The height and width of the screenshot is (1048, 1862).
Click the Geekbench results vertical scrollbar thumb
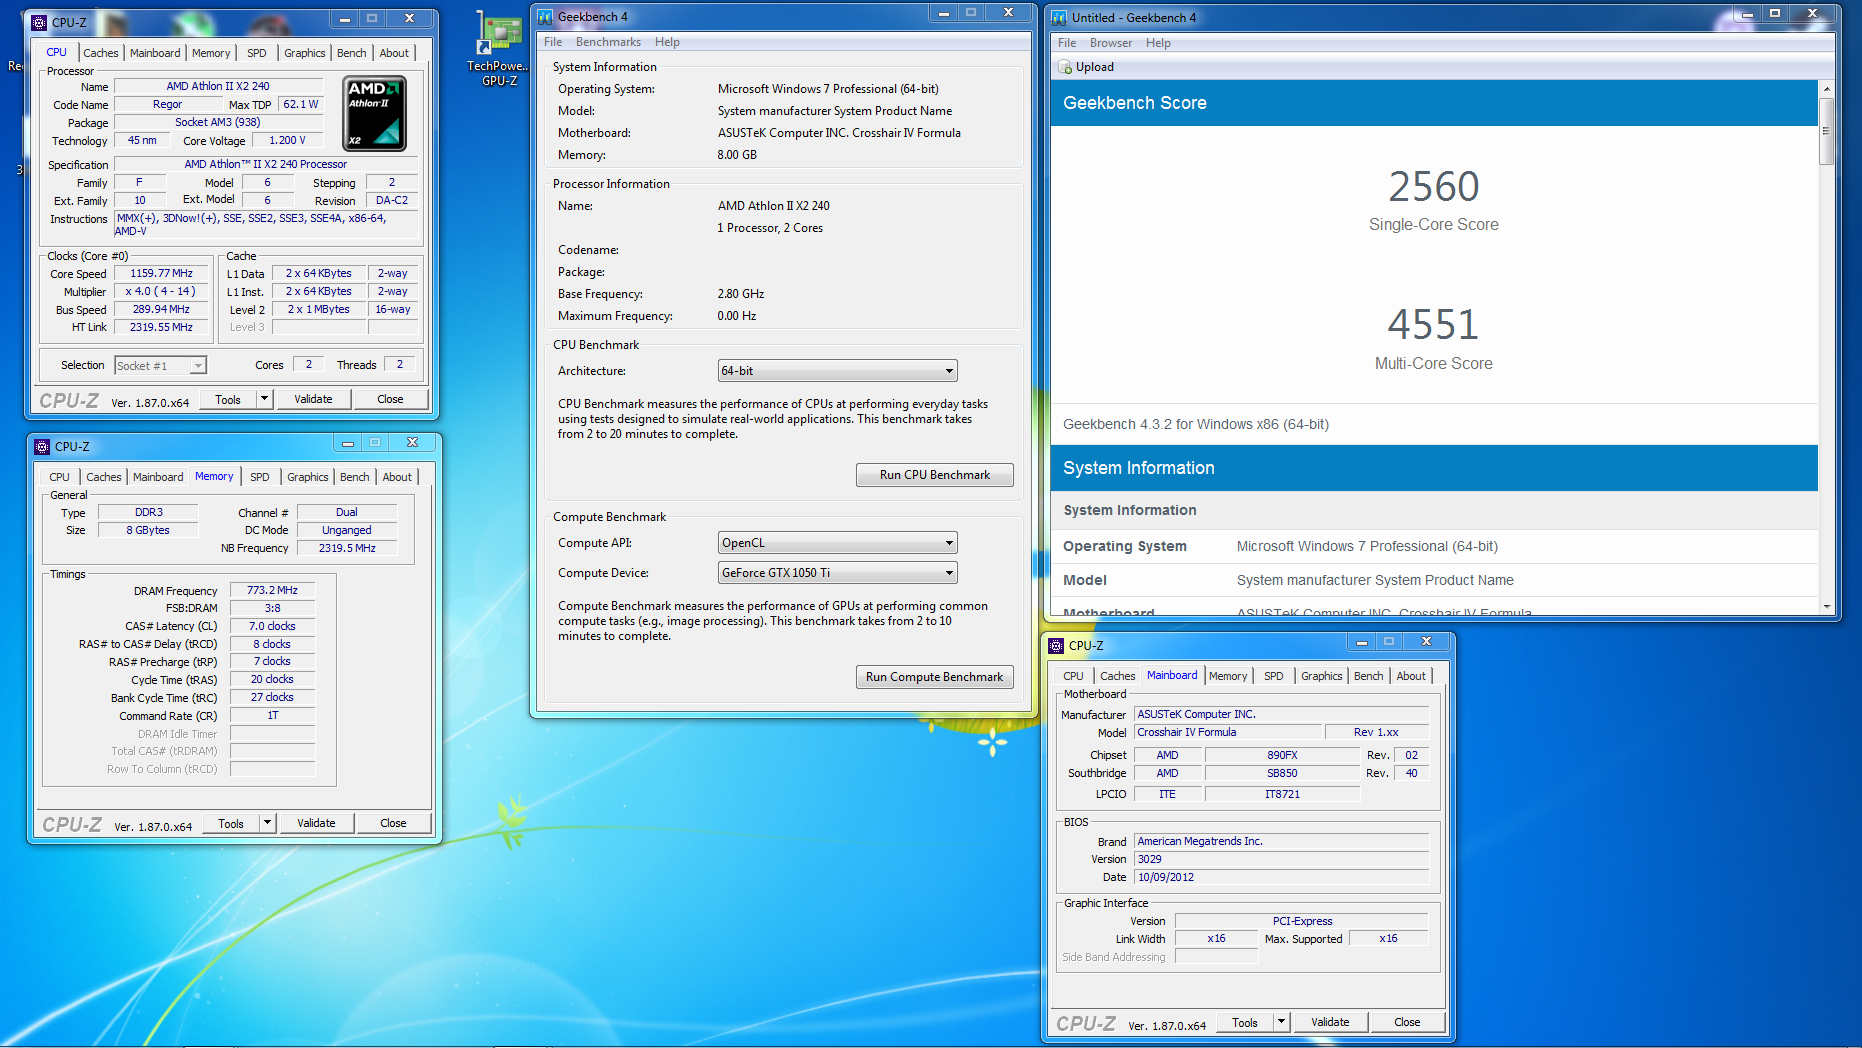coord(1826,130)
